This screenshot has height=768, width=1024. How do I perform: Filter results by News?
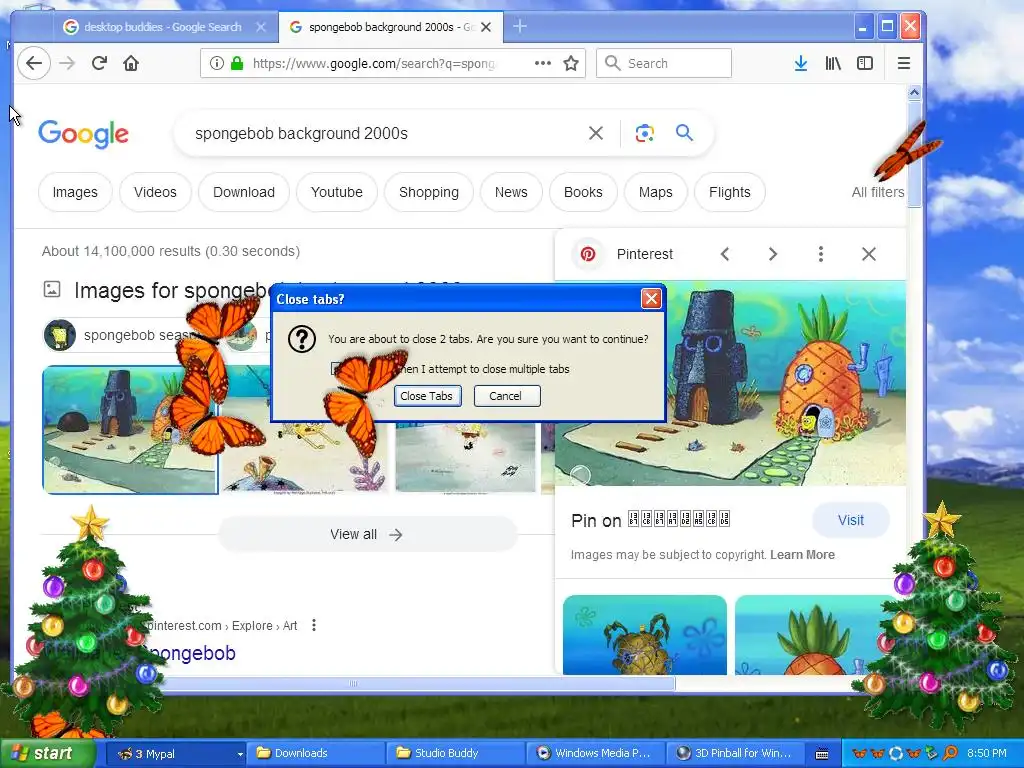511,192
